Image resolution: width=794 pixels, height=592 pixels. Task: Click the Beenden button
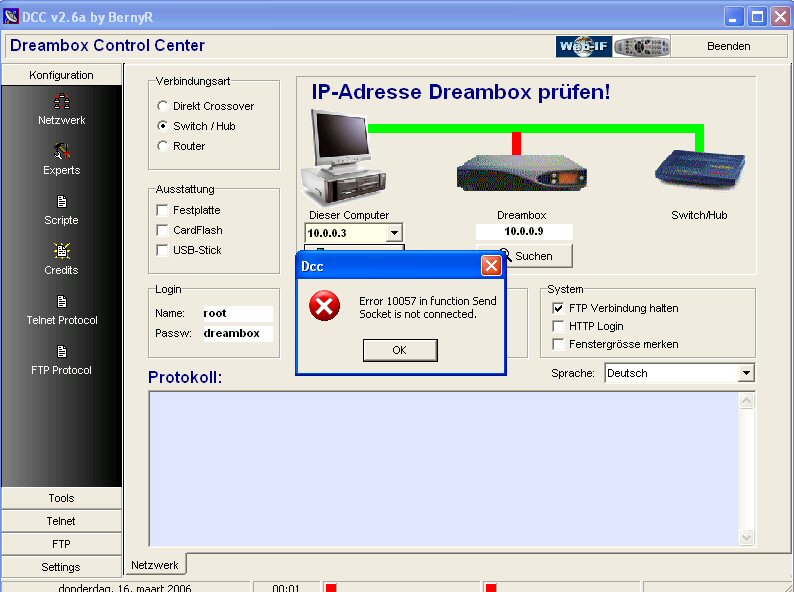point(729,46)
